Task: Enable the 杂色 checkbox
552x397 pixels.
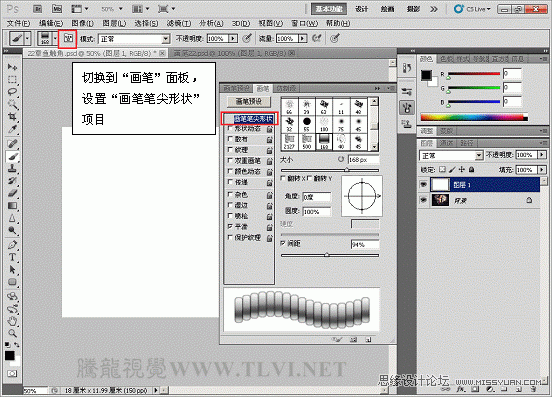Action: coord(230,194)
